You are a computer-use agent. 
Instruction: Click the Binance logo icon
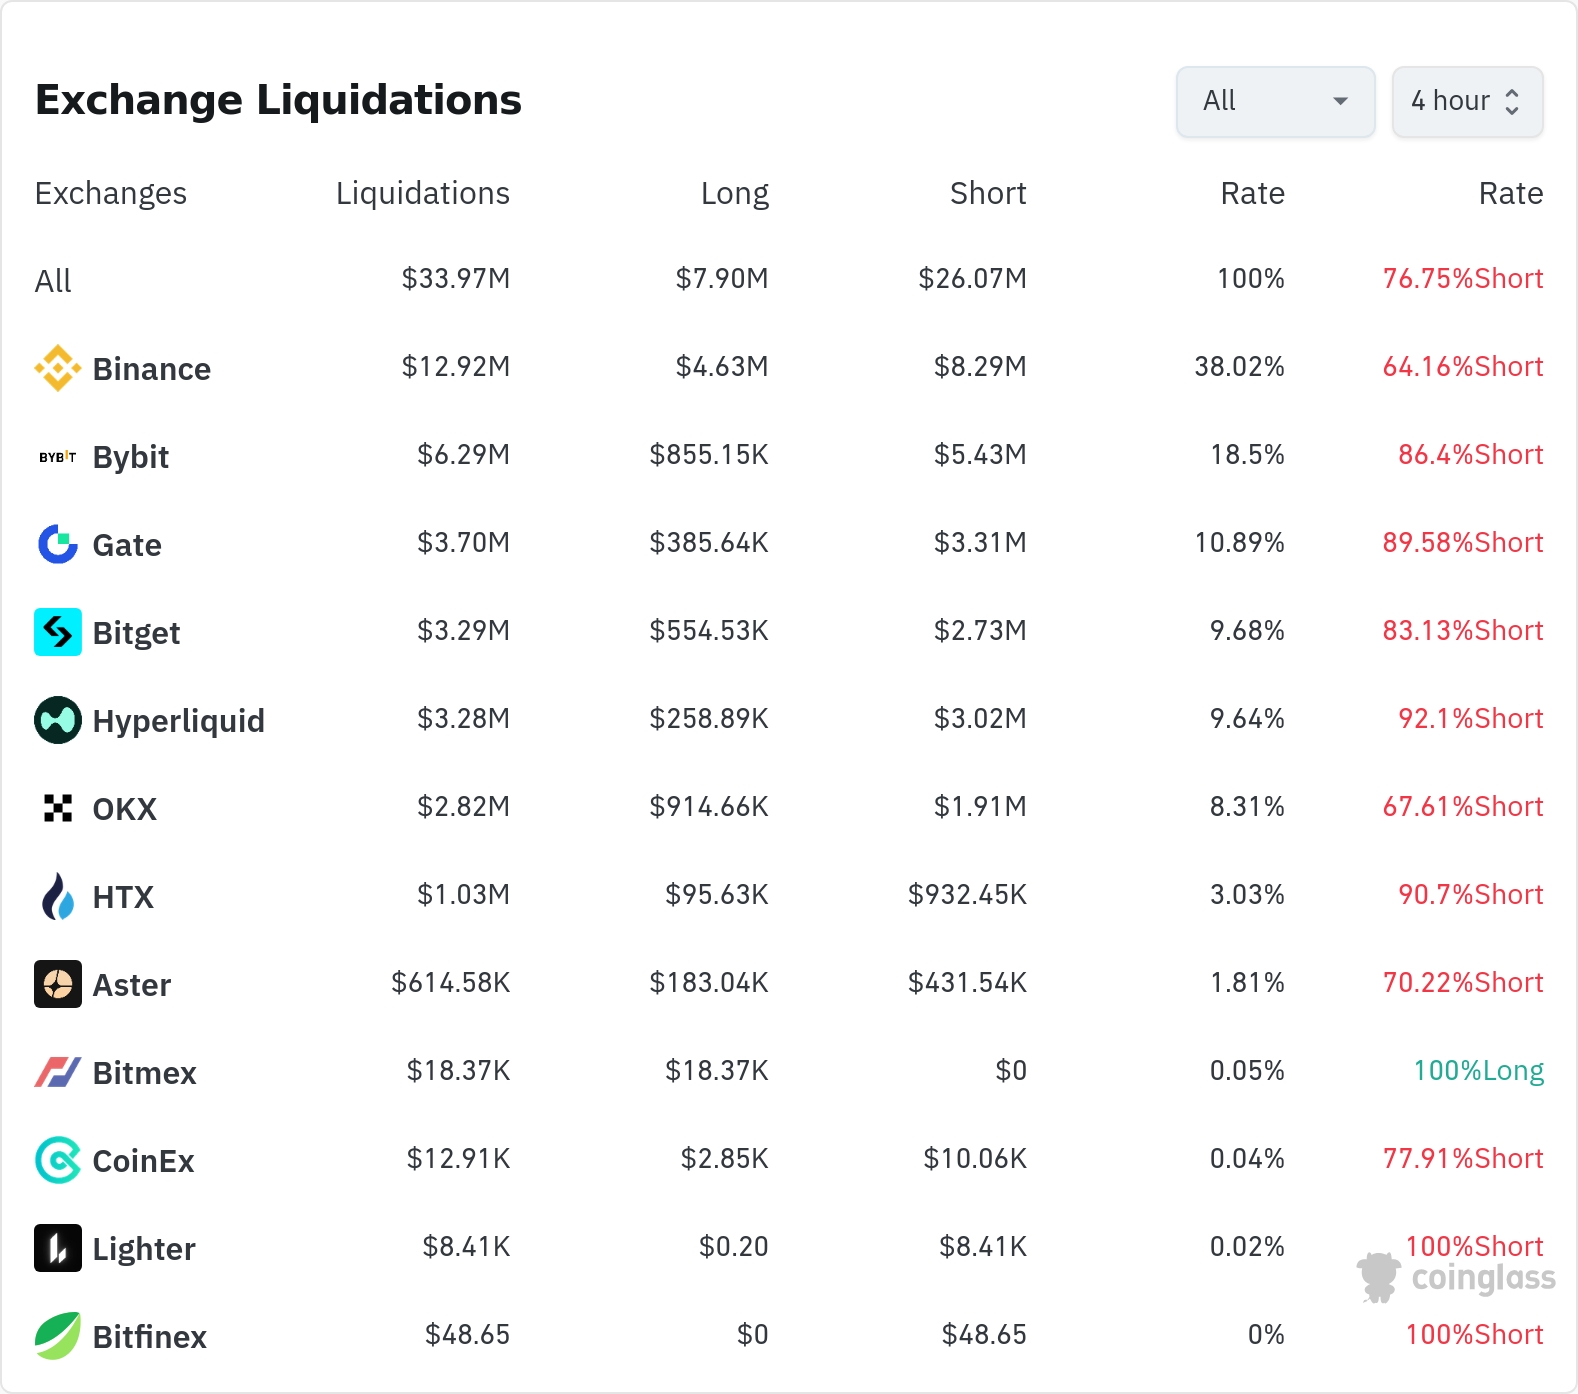pos(58,368)
